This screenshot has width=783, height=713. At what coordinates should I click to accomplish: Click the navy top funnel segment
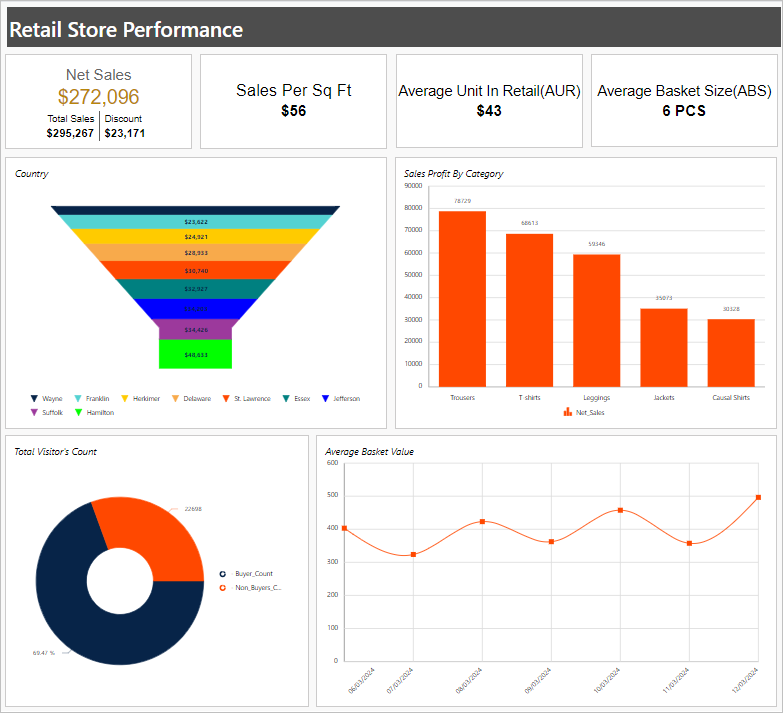(195, 210)
